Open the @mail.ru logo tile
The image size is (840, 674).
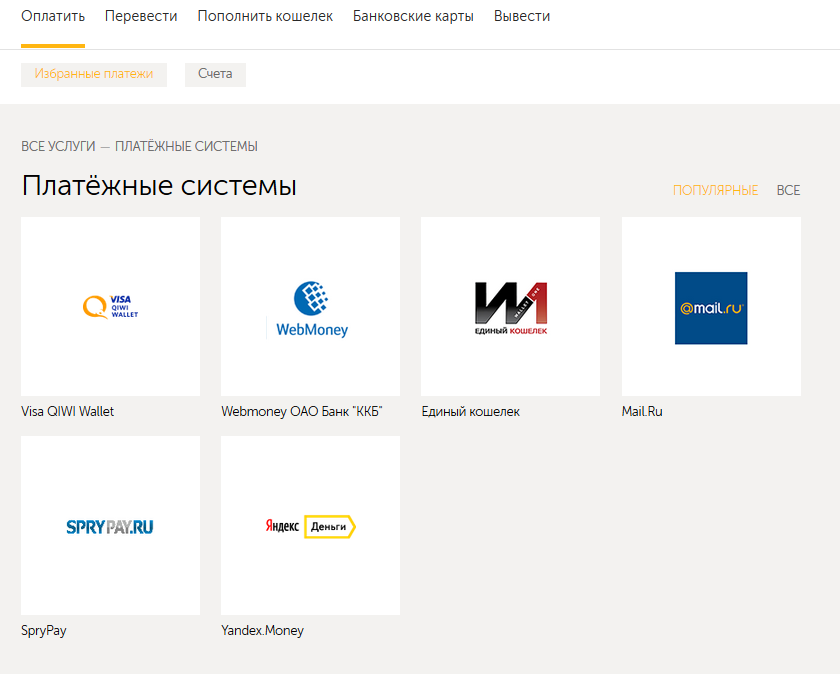711,306
